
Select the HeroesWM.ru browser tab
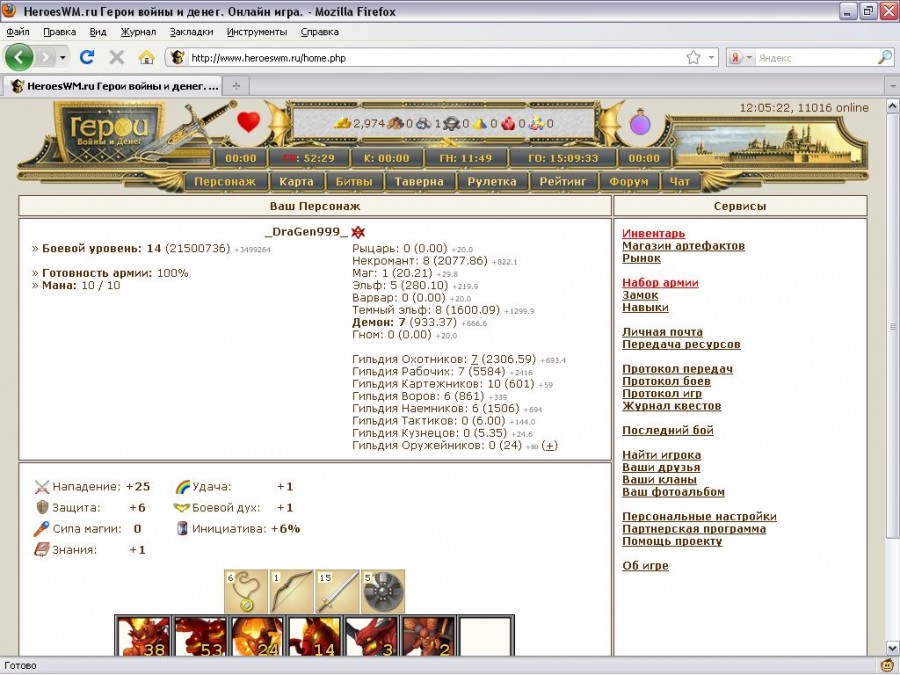coord(112,86)
